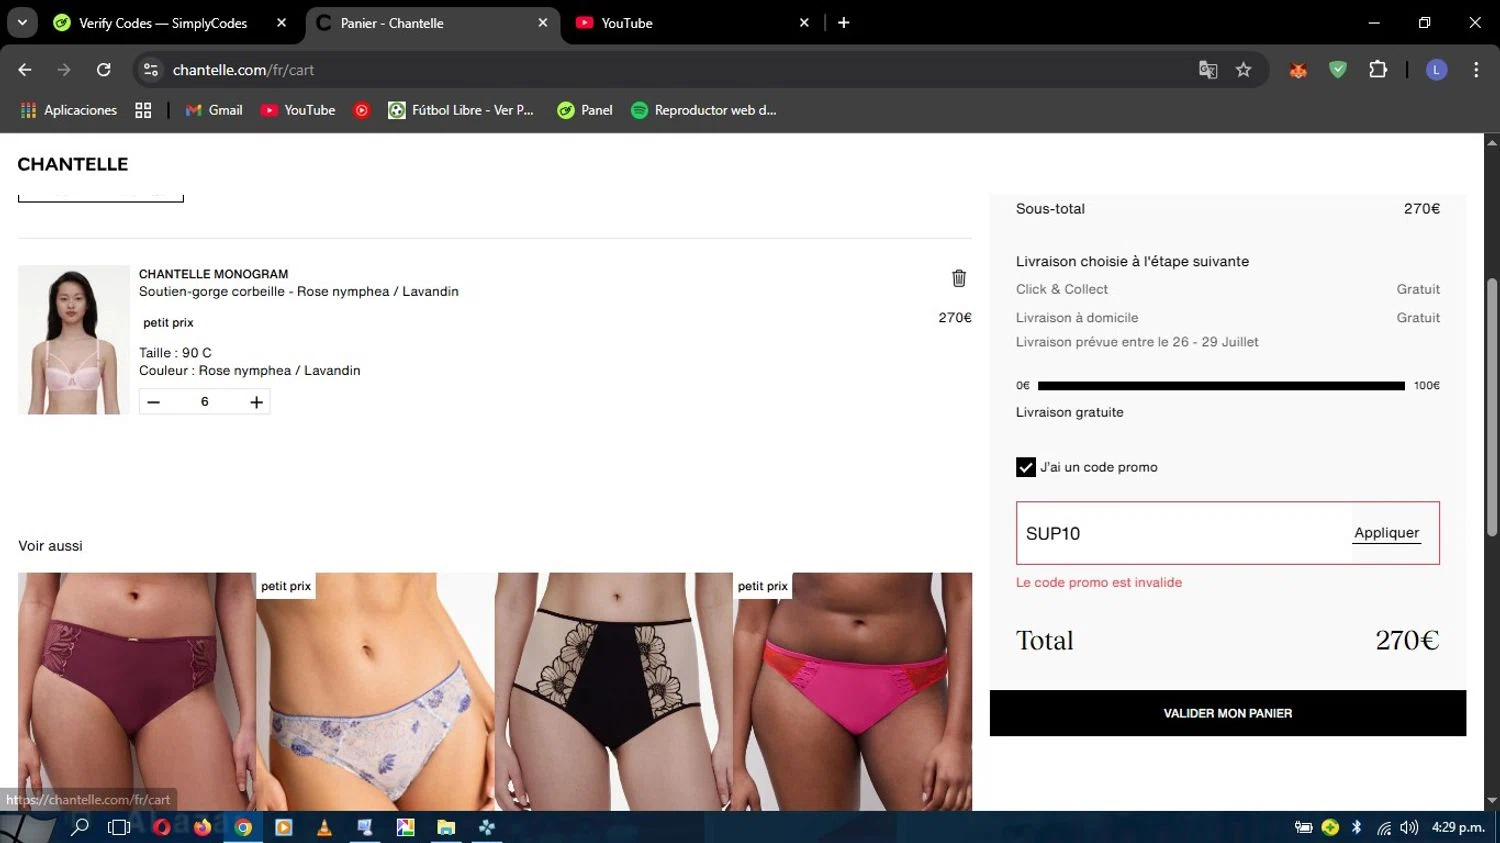Open the tab search dropdown arrow
The image size is (1500, 843).
pyautogui.click(x=21, y=23)
